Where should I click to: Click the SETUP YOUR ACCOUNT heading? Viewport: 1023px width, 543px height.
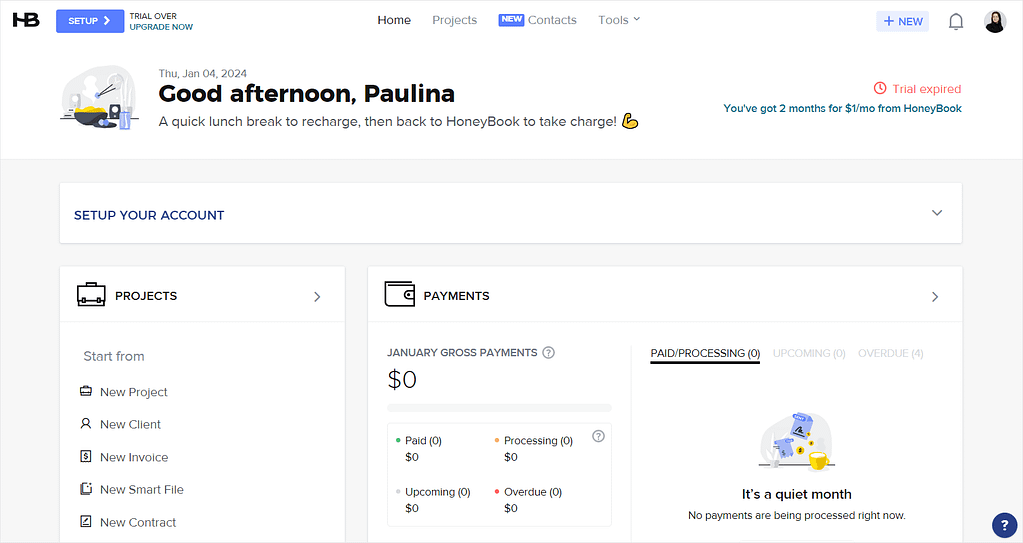point(149,215)
